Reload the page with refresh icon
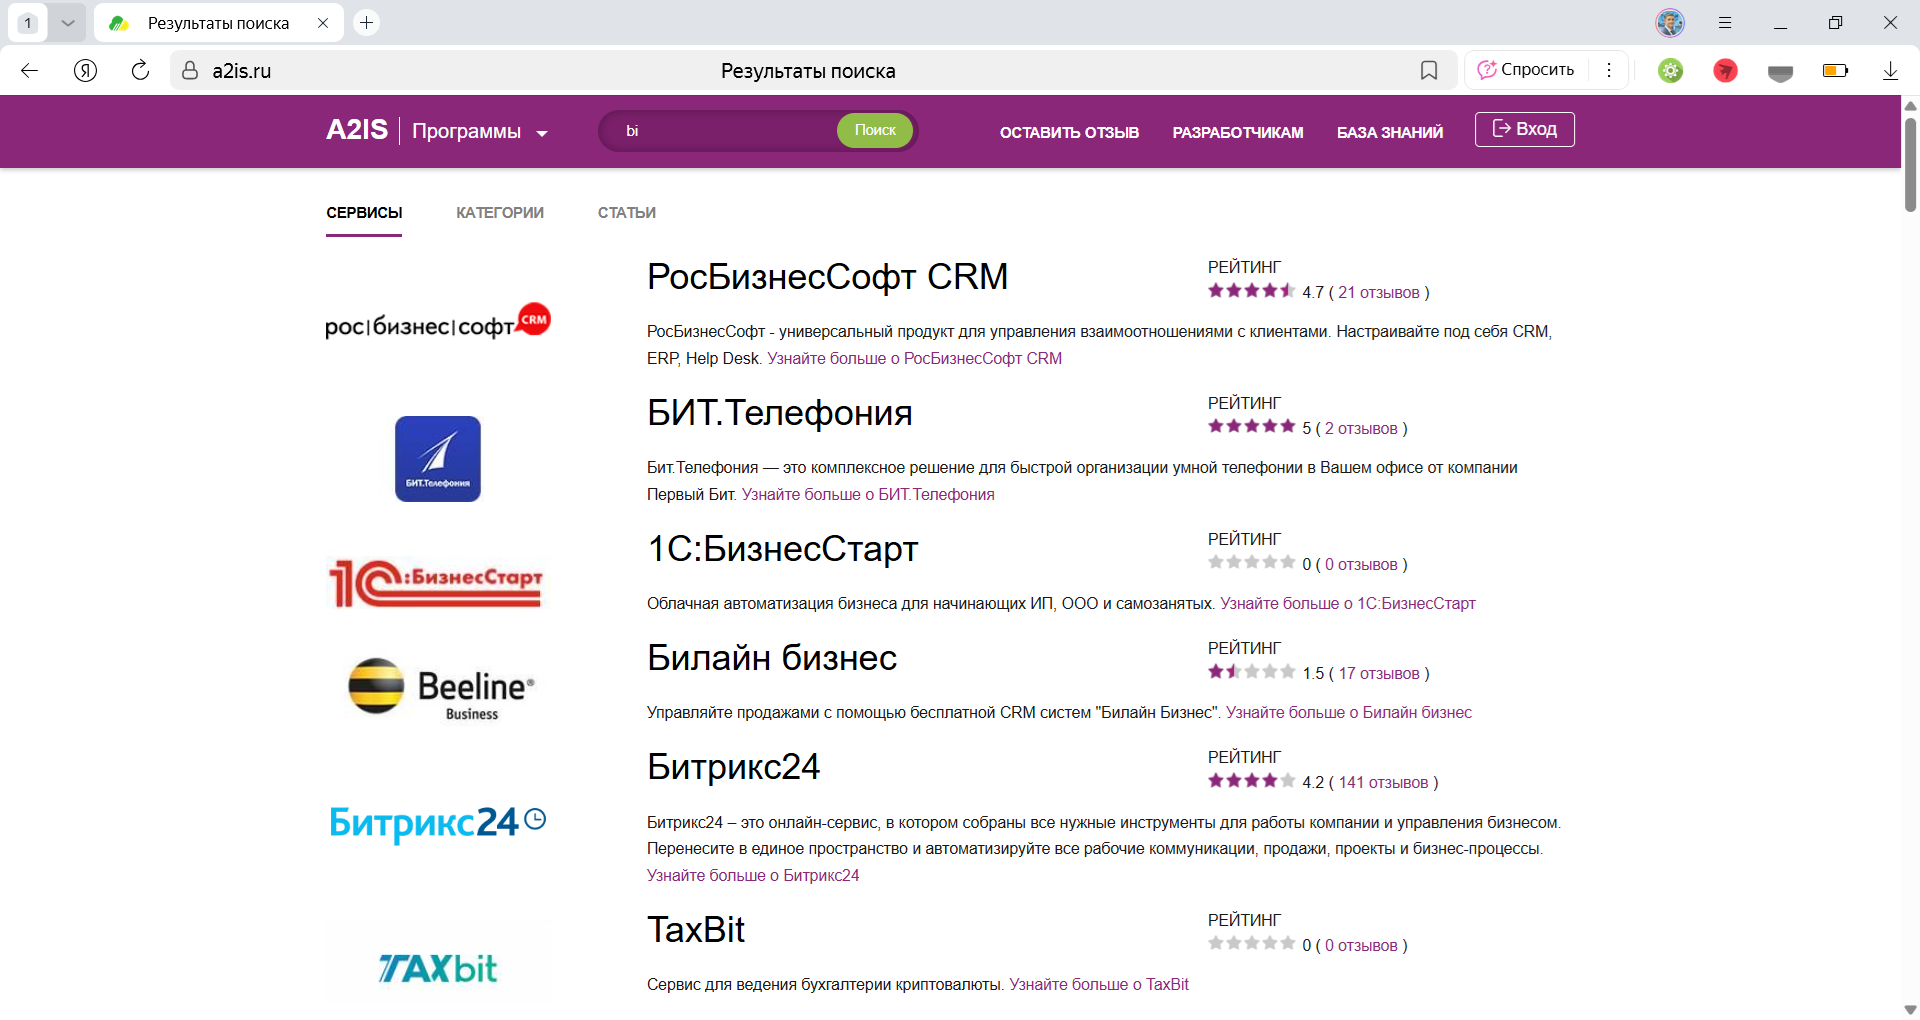1920x1020 pixels. 140,70
